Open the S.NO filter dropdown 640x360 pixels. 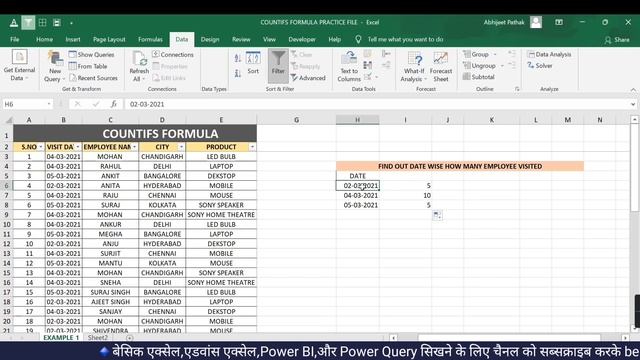point(40,147)
